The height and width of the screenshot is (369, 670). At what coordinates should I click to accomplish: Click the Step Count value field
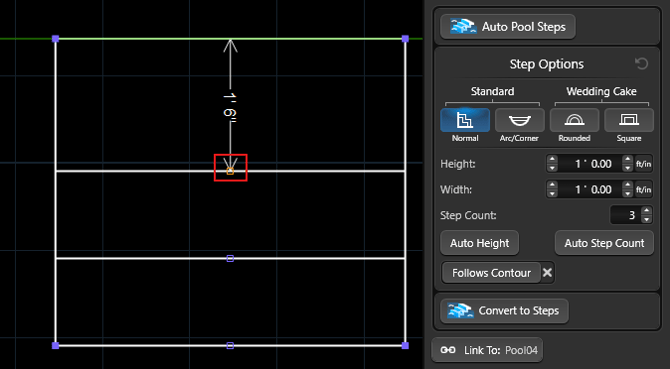pyautogui.click(x=626, y=215)
